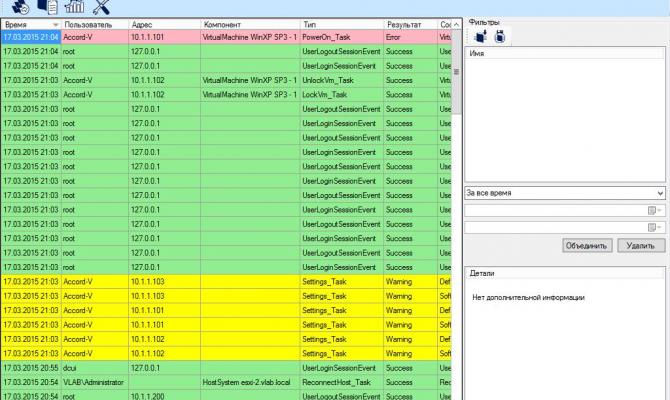Click the '17.03.2015 20:55' time cell
Viewport: 670px width, 400px height.
(x=31, y=368)
